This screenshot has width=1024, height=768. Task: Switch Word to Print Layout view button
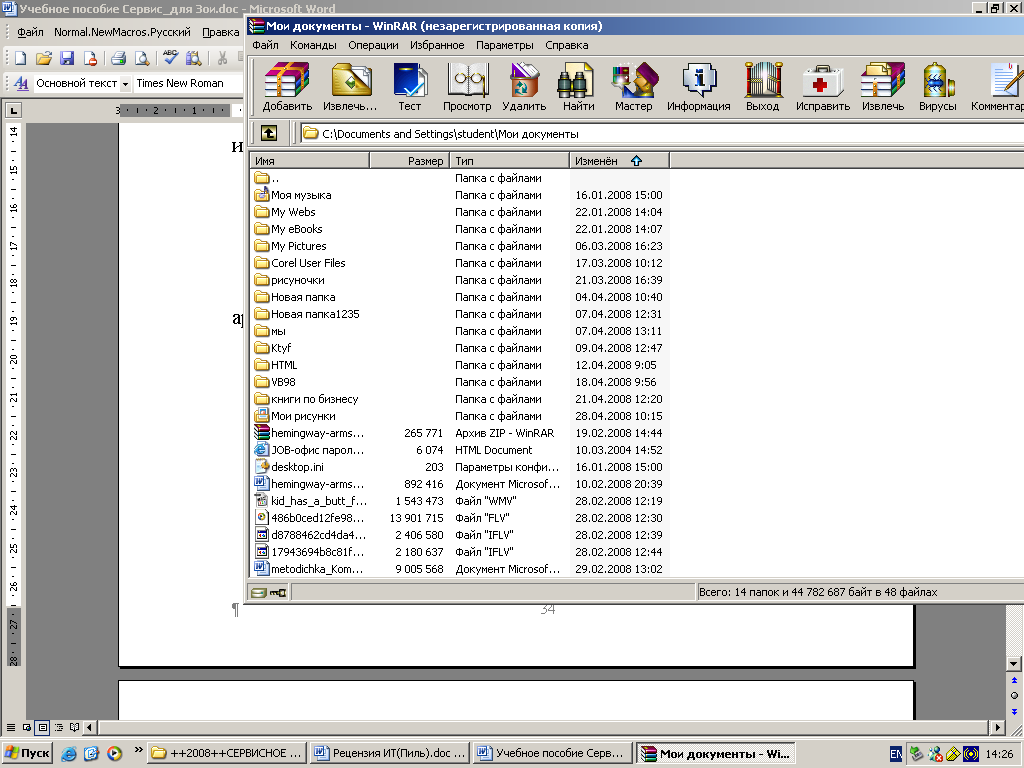[x=42, y=727]
